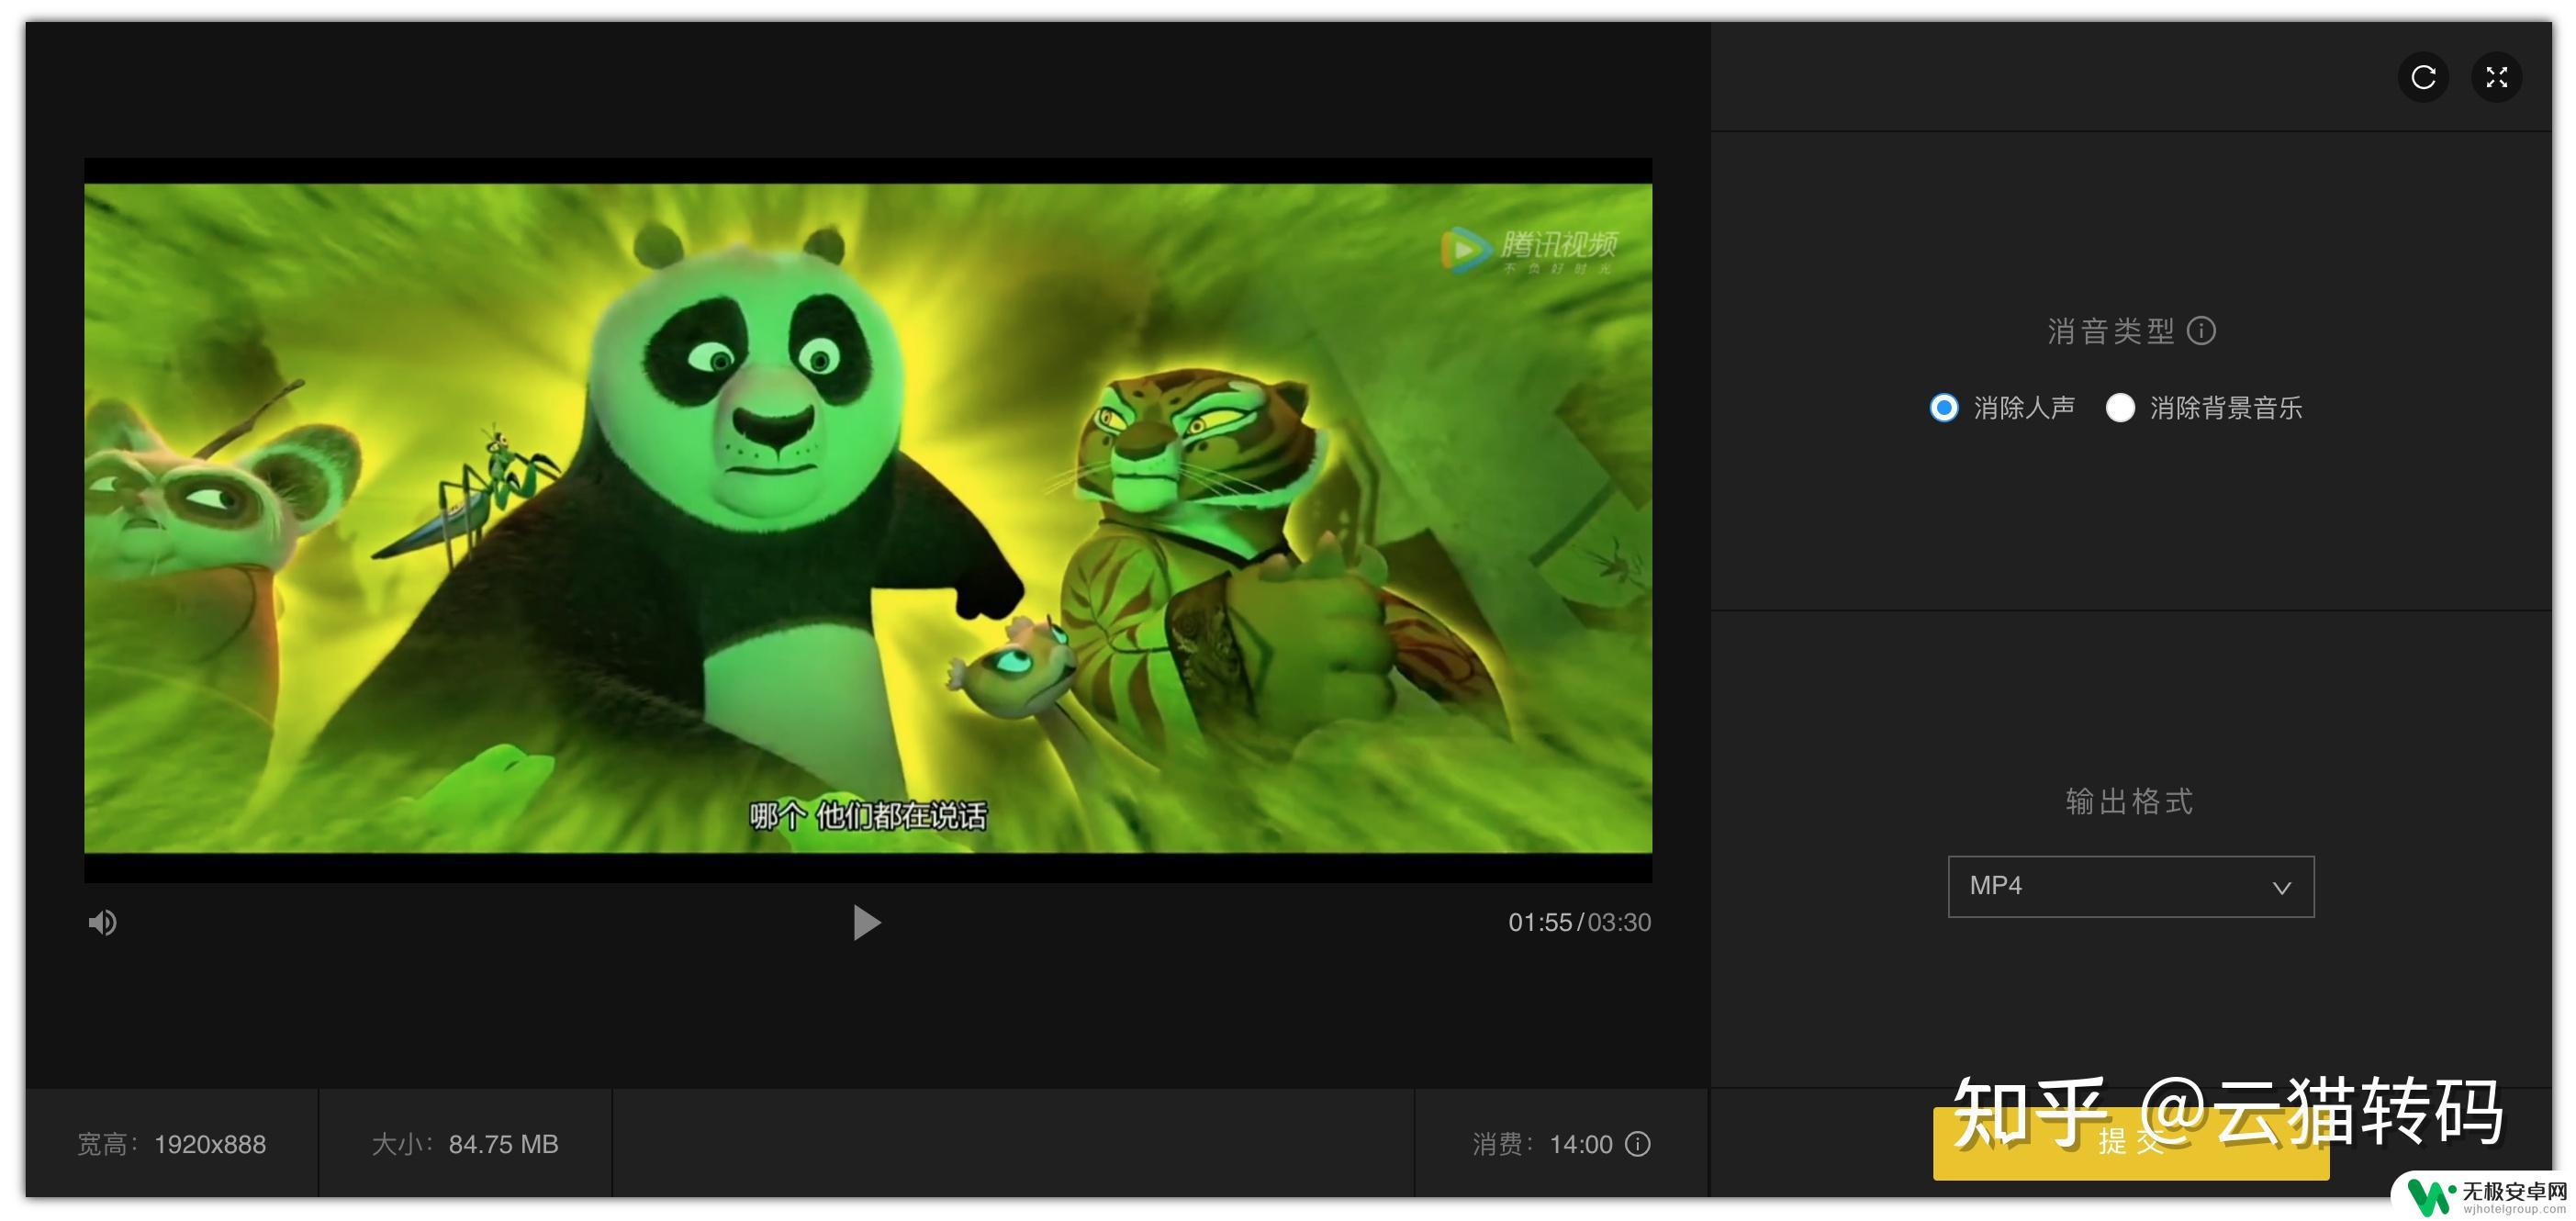Screen dimensions: 2576x1221
Task: Play the video preview
Action: click(x=866, y=922)
